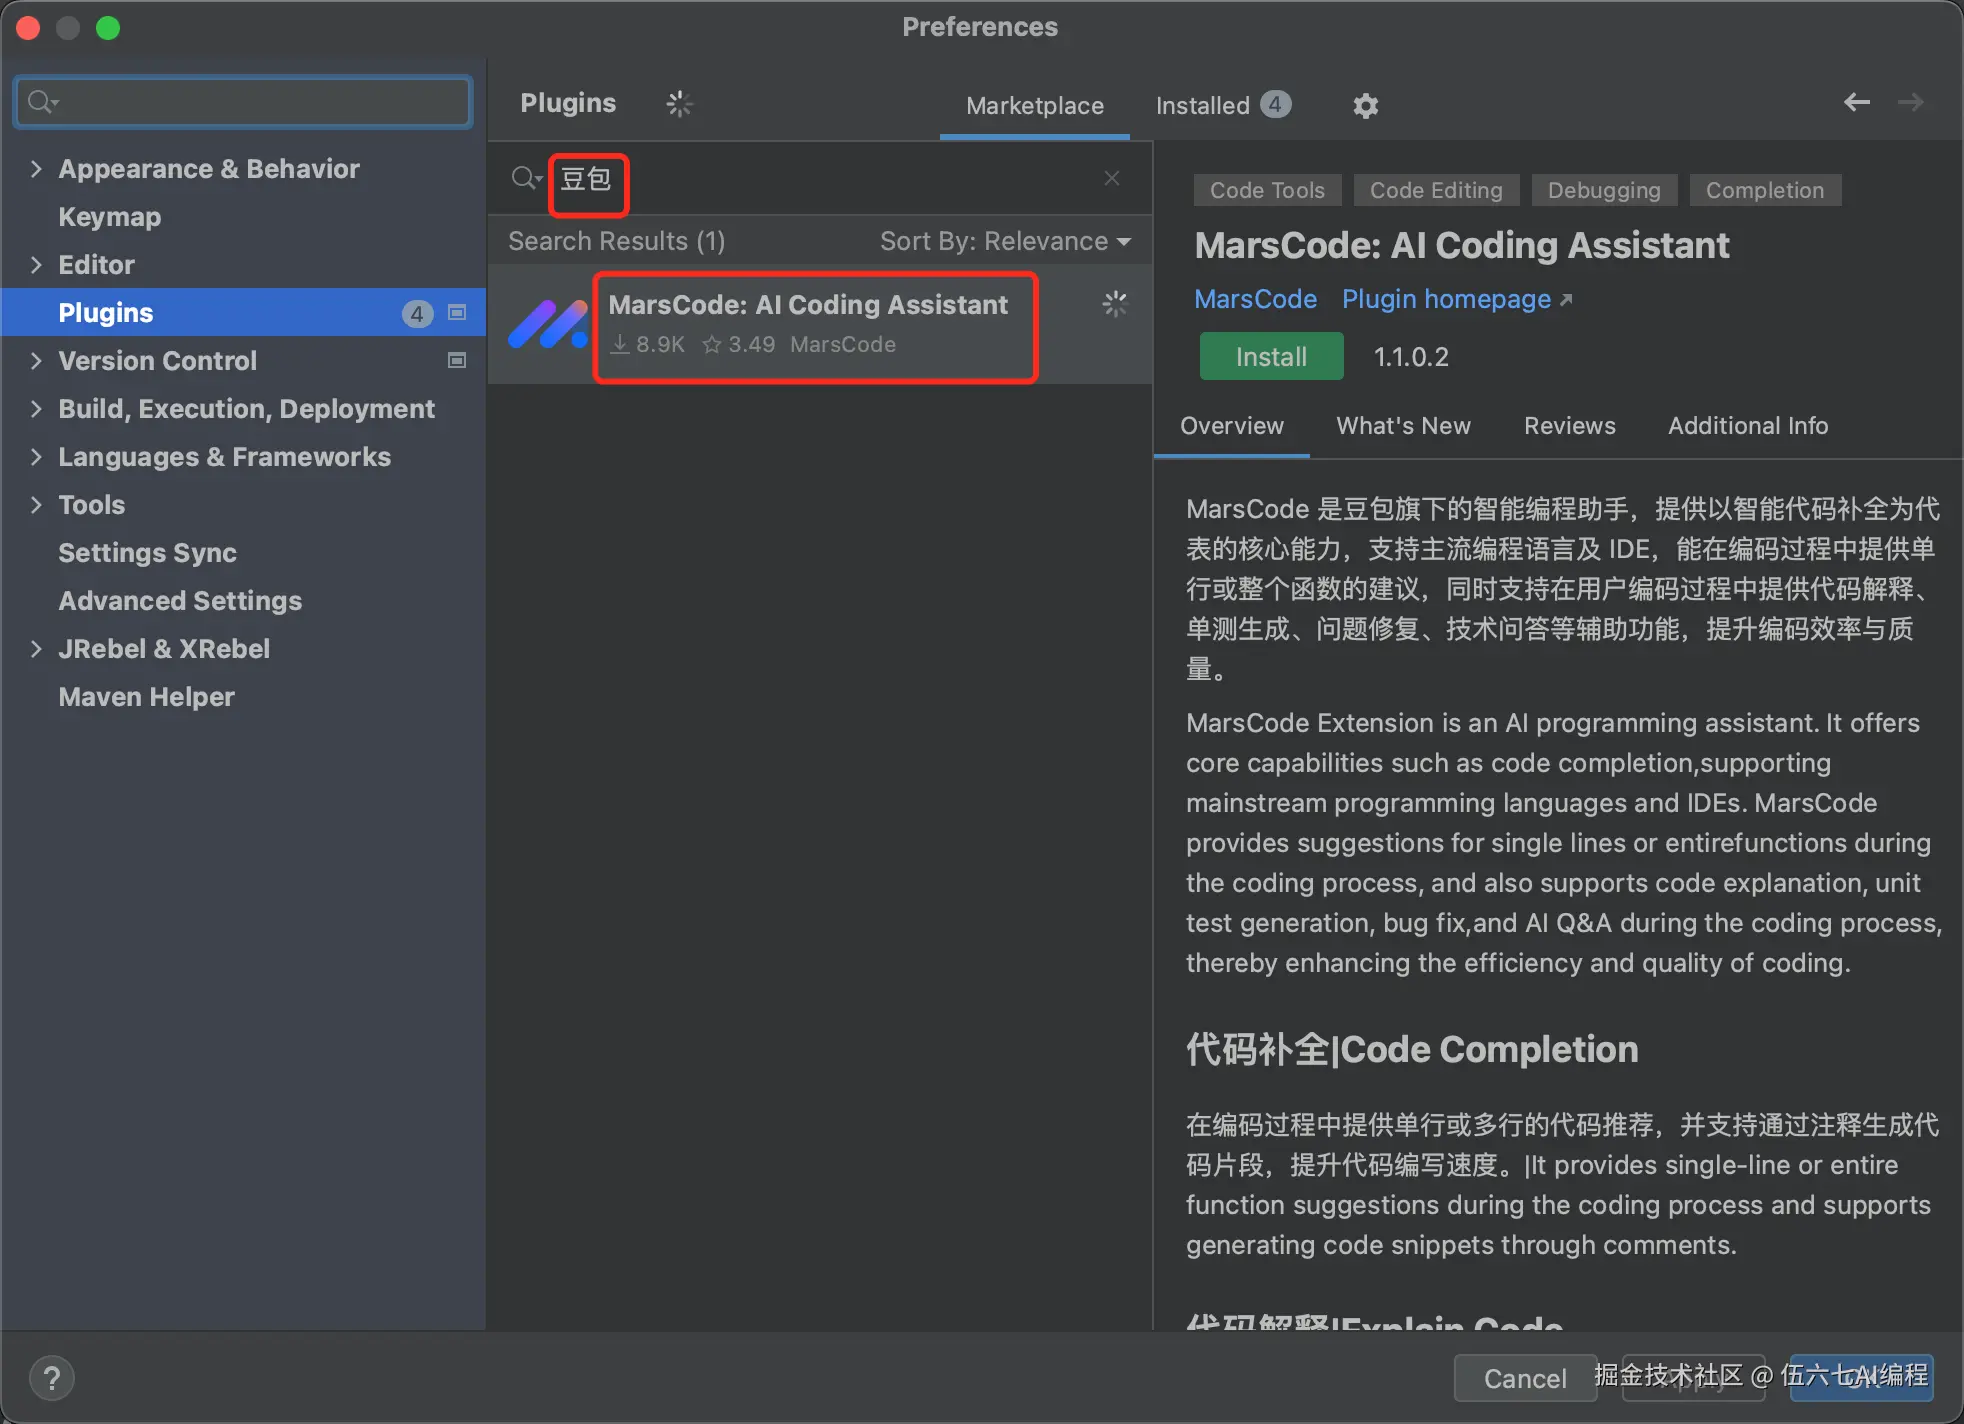The height and width of the screenshot is (1424, 1964).
Task: Click the green Install button
Action: [x=1270, y=357]
